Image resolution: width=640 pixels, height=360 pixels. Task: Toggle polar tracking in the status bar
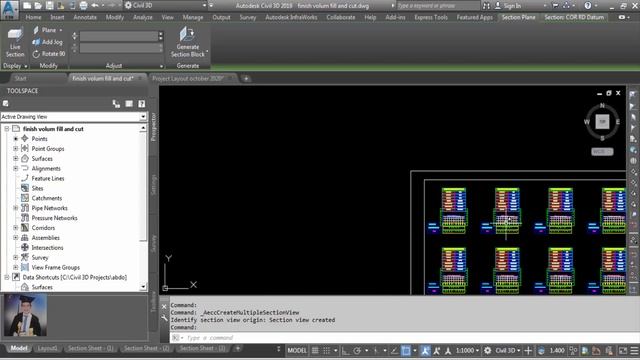[357, 350]
